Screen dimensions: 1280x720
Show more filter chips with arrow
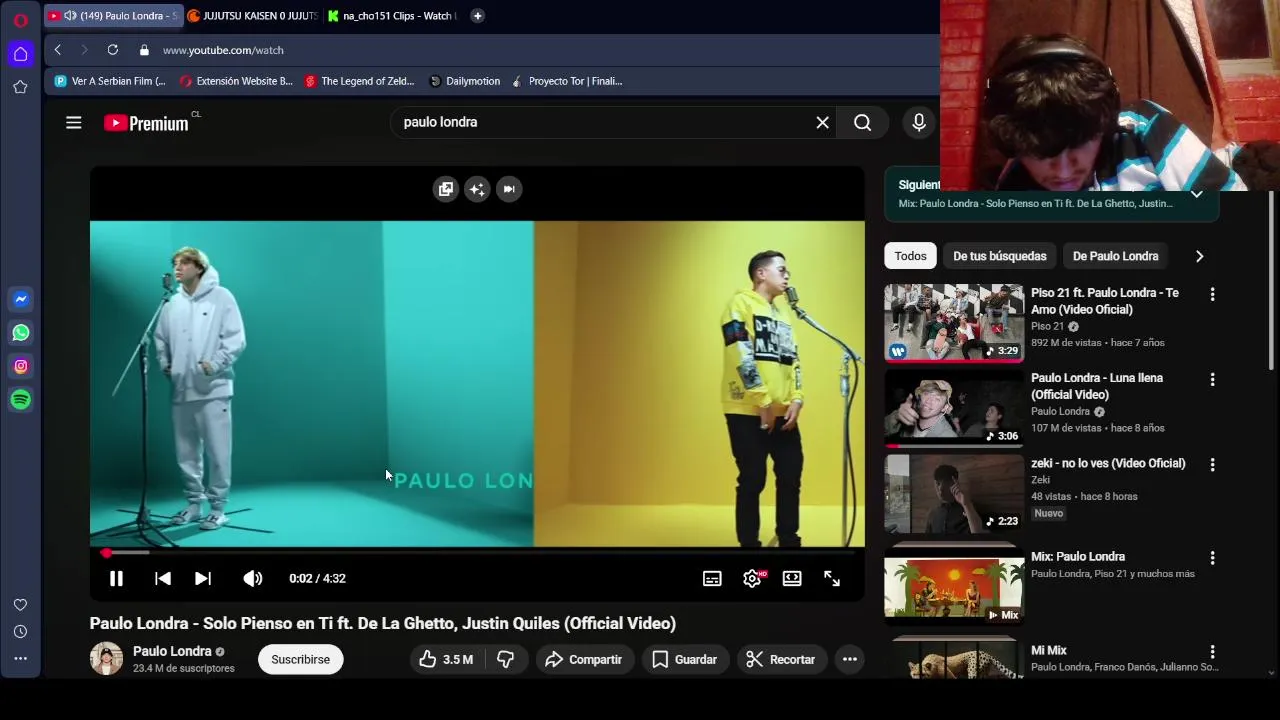[x=1199, y=256]
